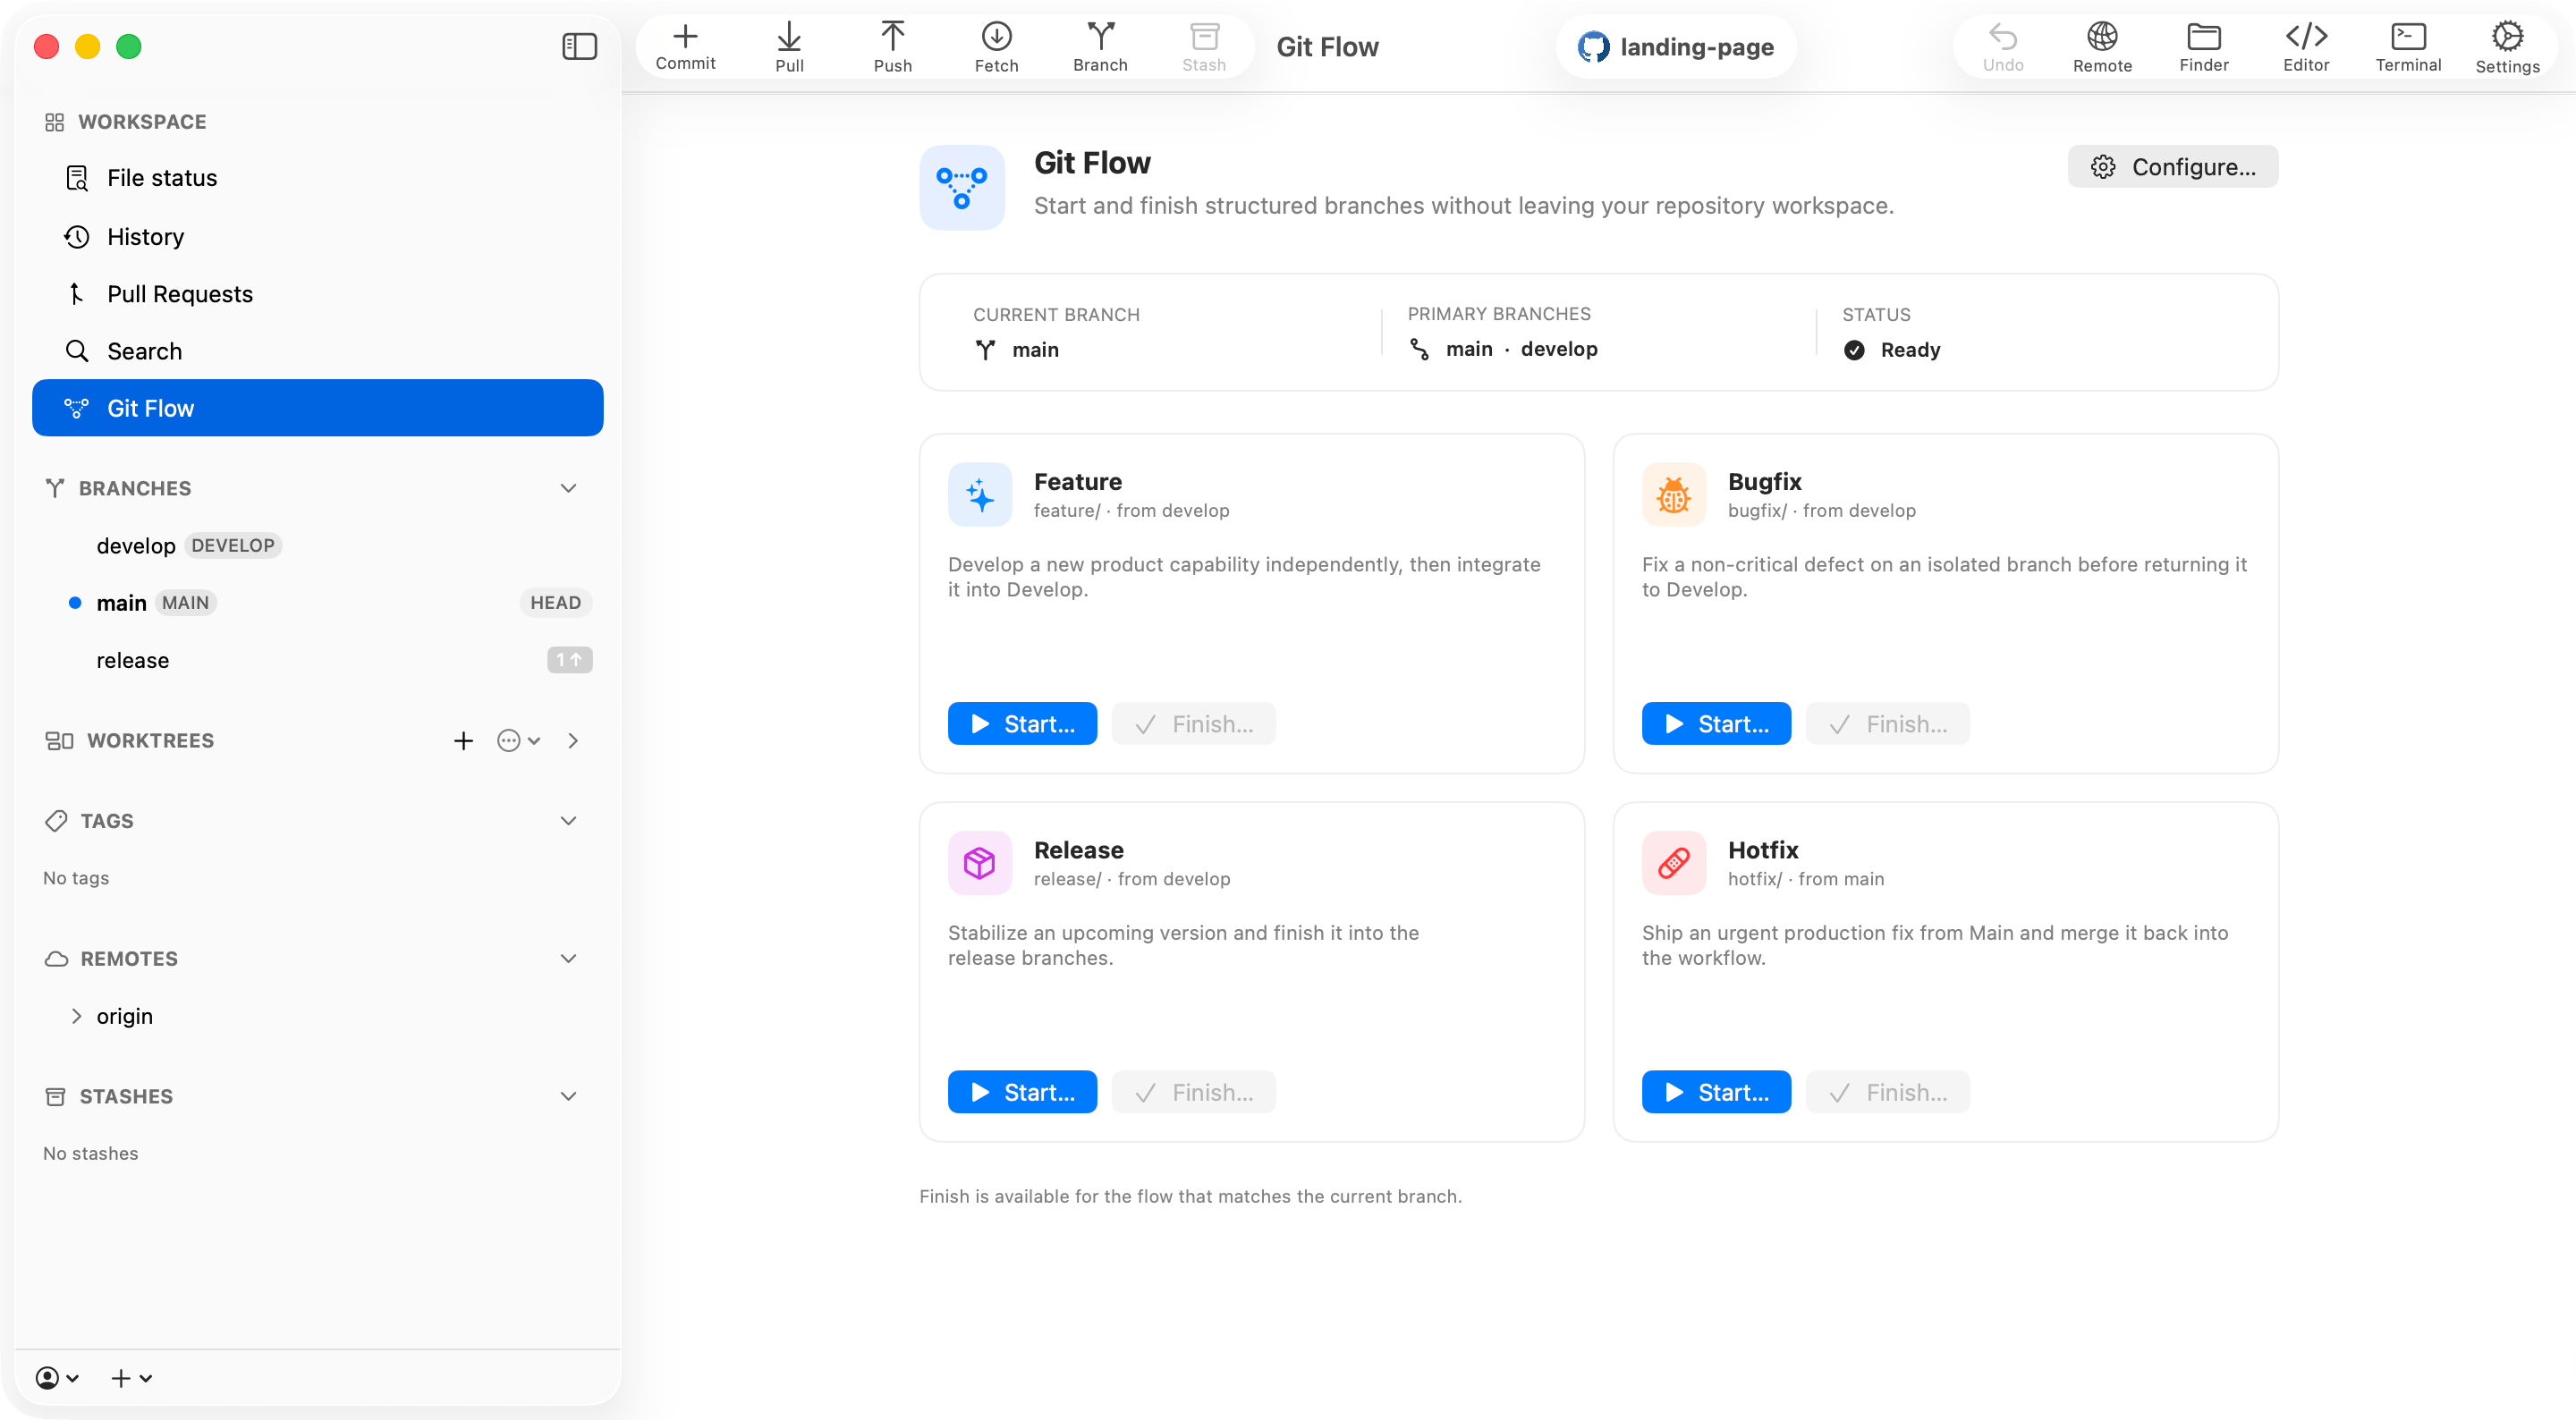Reveal repository in Finder icon
The width and height of the screenshot is (2576, 1420).
[2204, 47]
